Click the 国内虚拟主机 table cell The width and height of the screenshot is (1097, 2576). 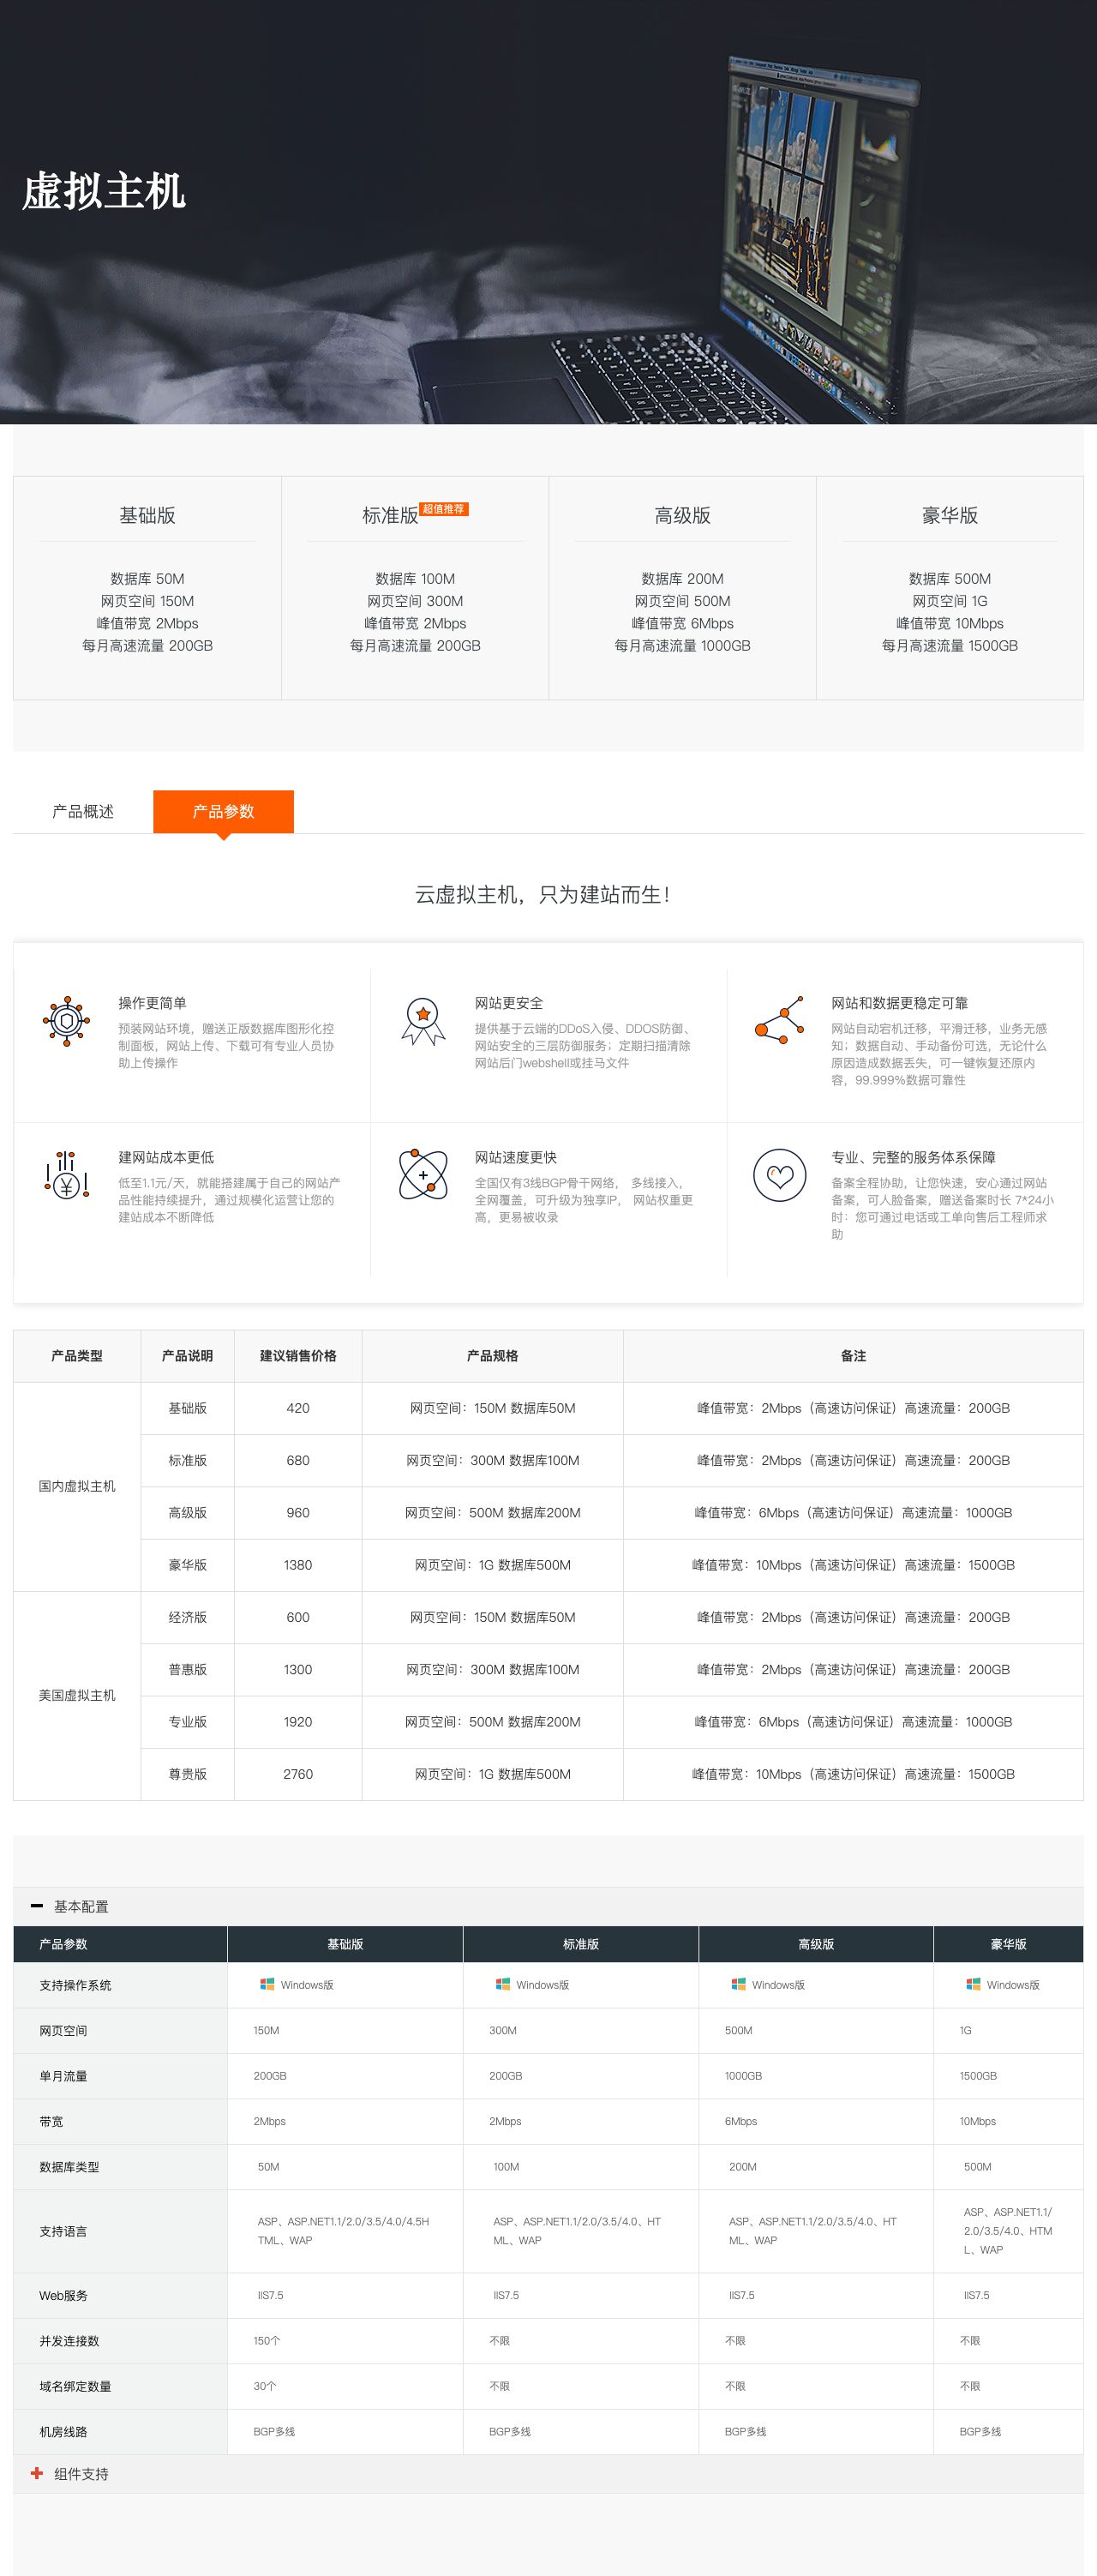coord(77,1486)
